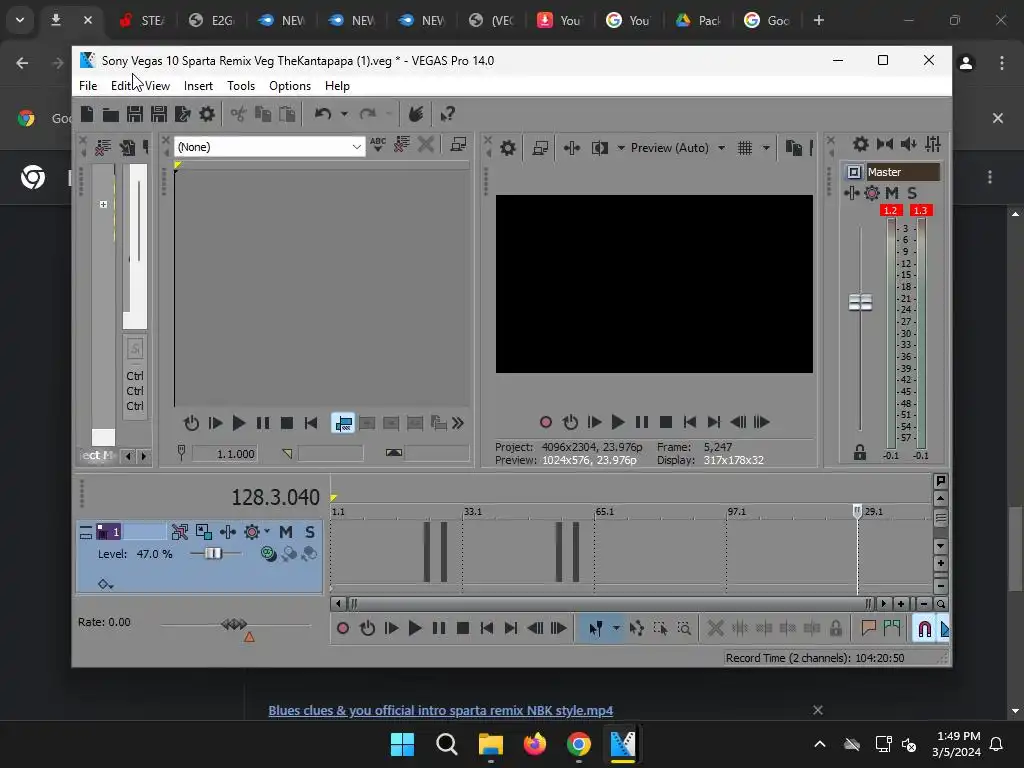Viewport: 1024px width, 768px height.
Task: Click the compositing mode icon on track 1
Action: 268,554
